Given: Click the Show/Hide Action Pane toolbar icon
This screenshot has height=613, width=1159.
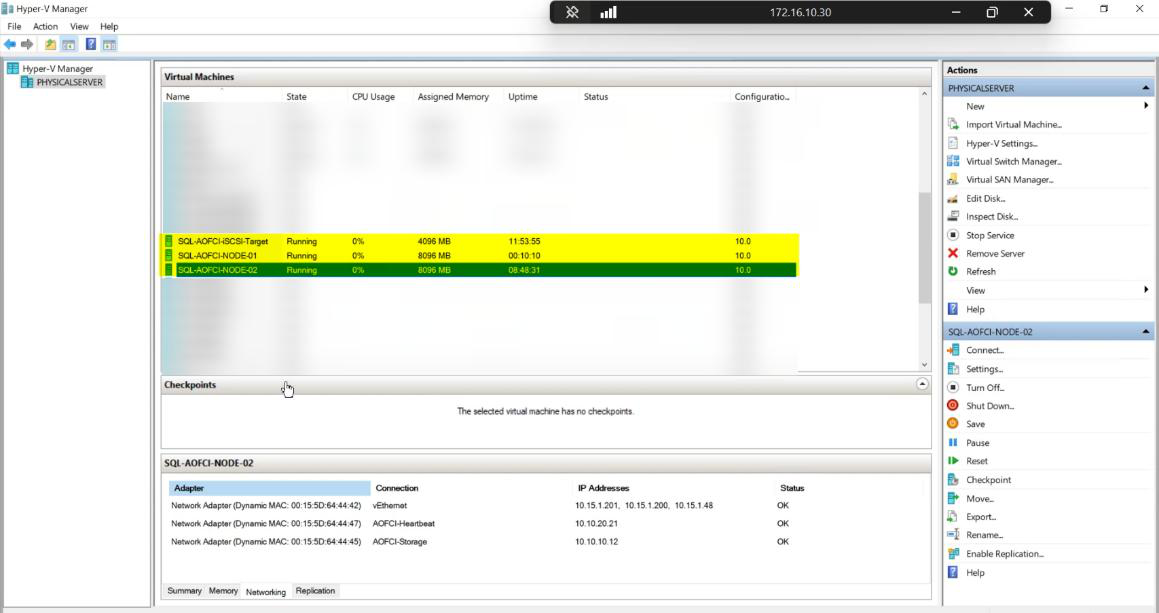Looking at the screenshot, I should [109, 44].
